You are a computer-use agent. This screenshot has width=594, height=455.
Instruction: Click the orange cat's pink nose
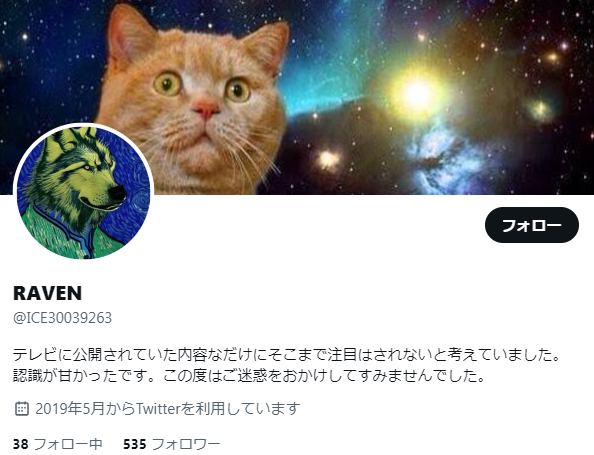pyautogui.click(x=205, y=108)
